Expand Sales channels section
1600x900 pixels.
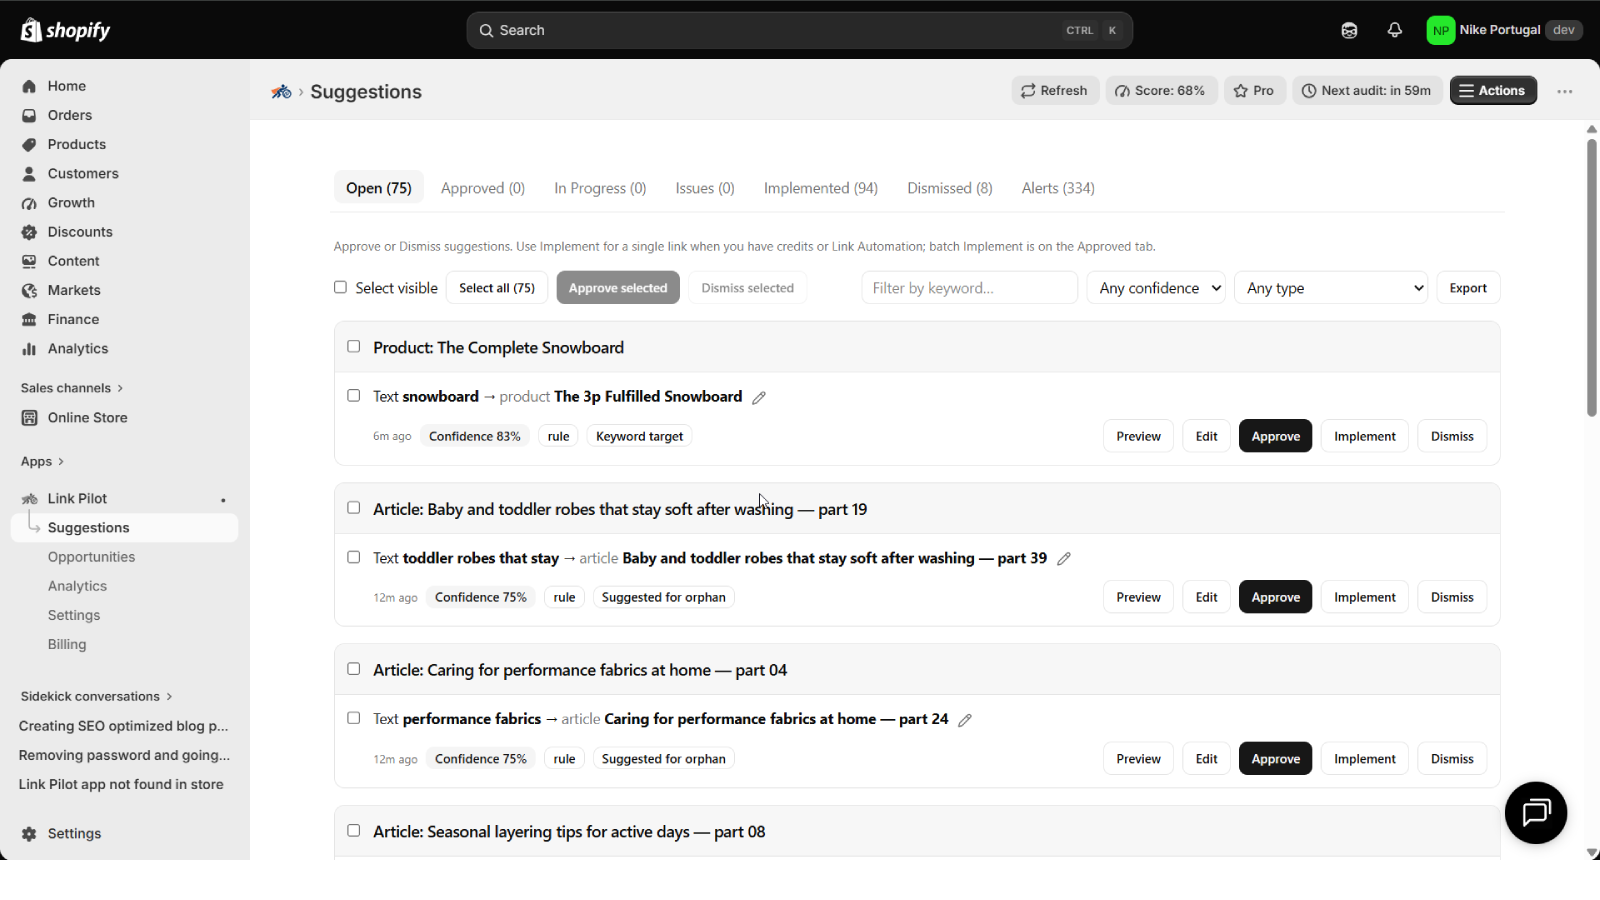coord(72,388)
